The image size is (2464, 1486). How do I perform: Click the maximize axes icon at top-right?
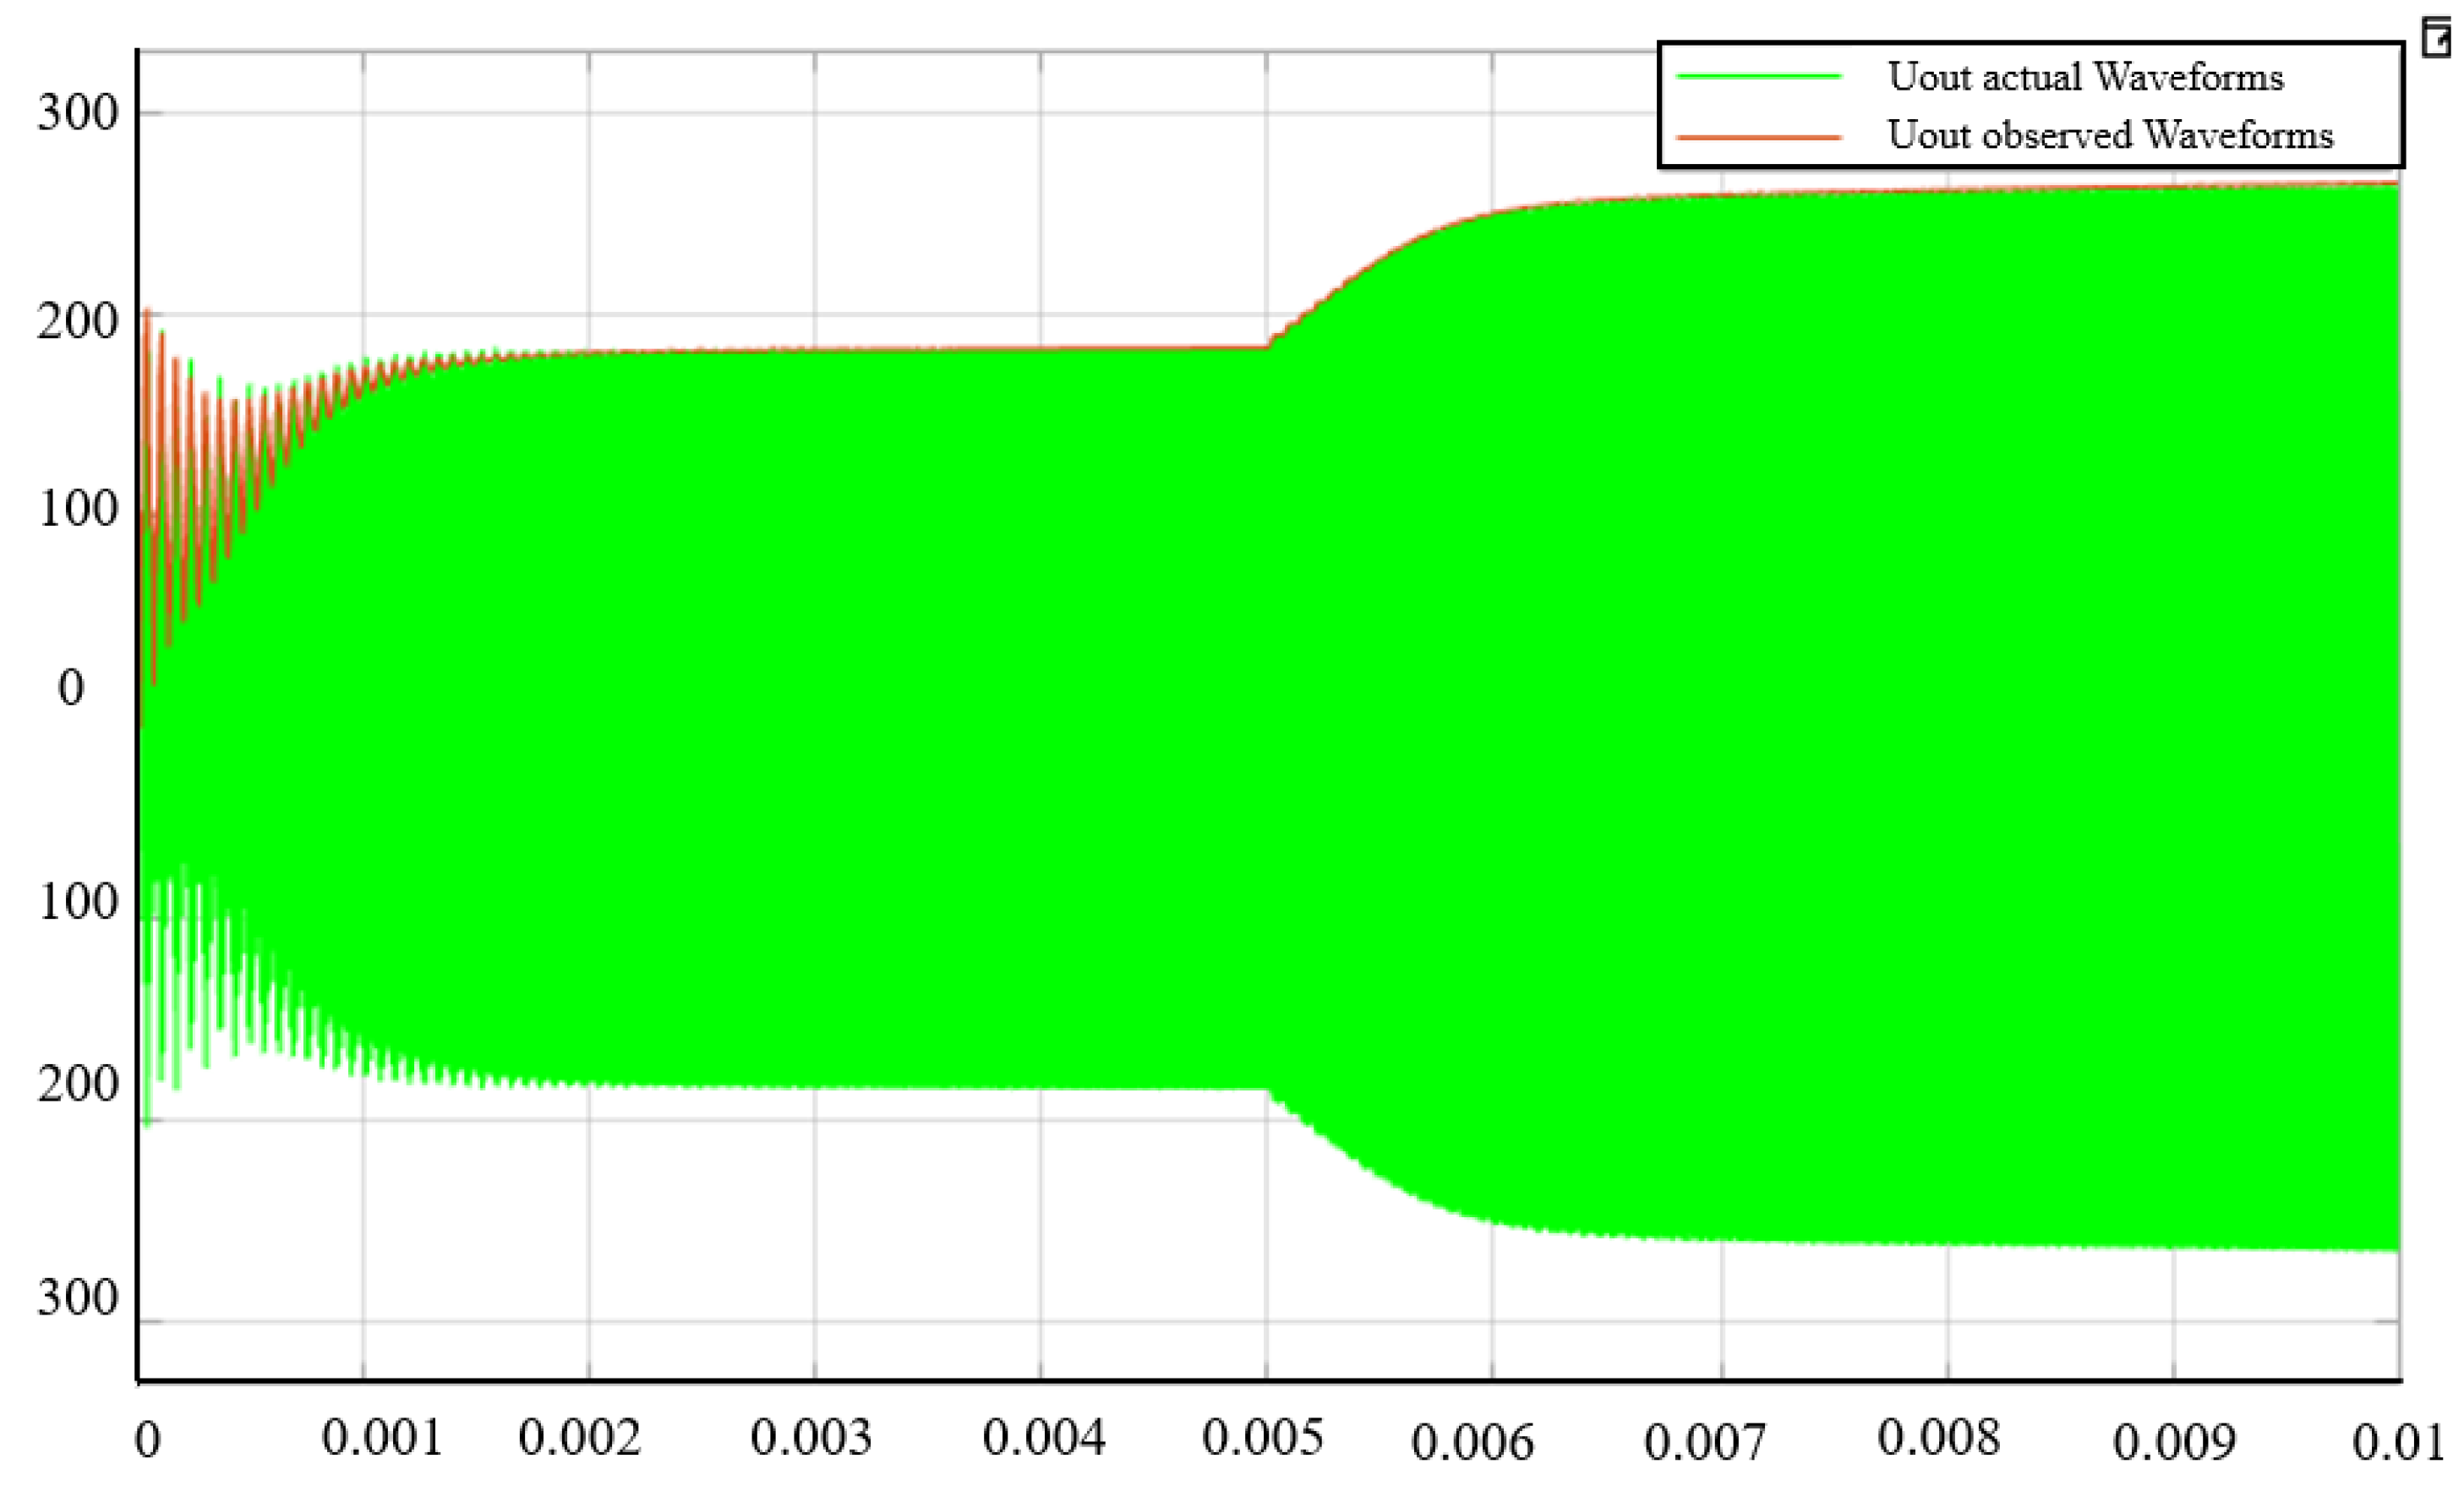coord(2437,38)
